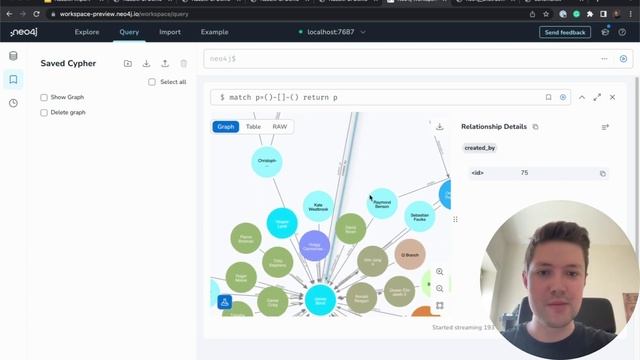The image size is (640, 360).
Task: Add a new folder in Saved Cypher
Action: [128, 63]
